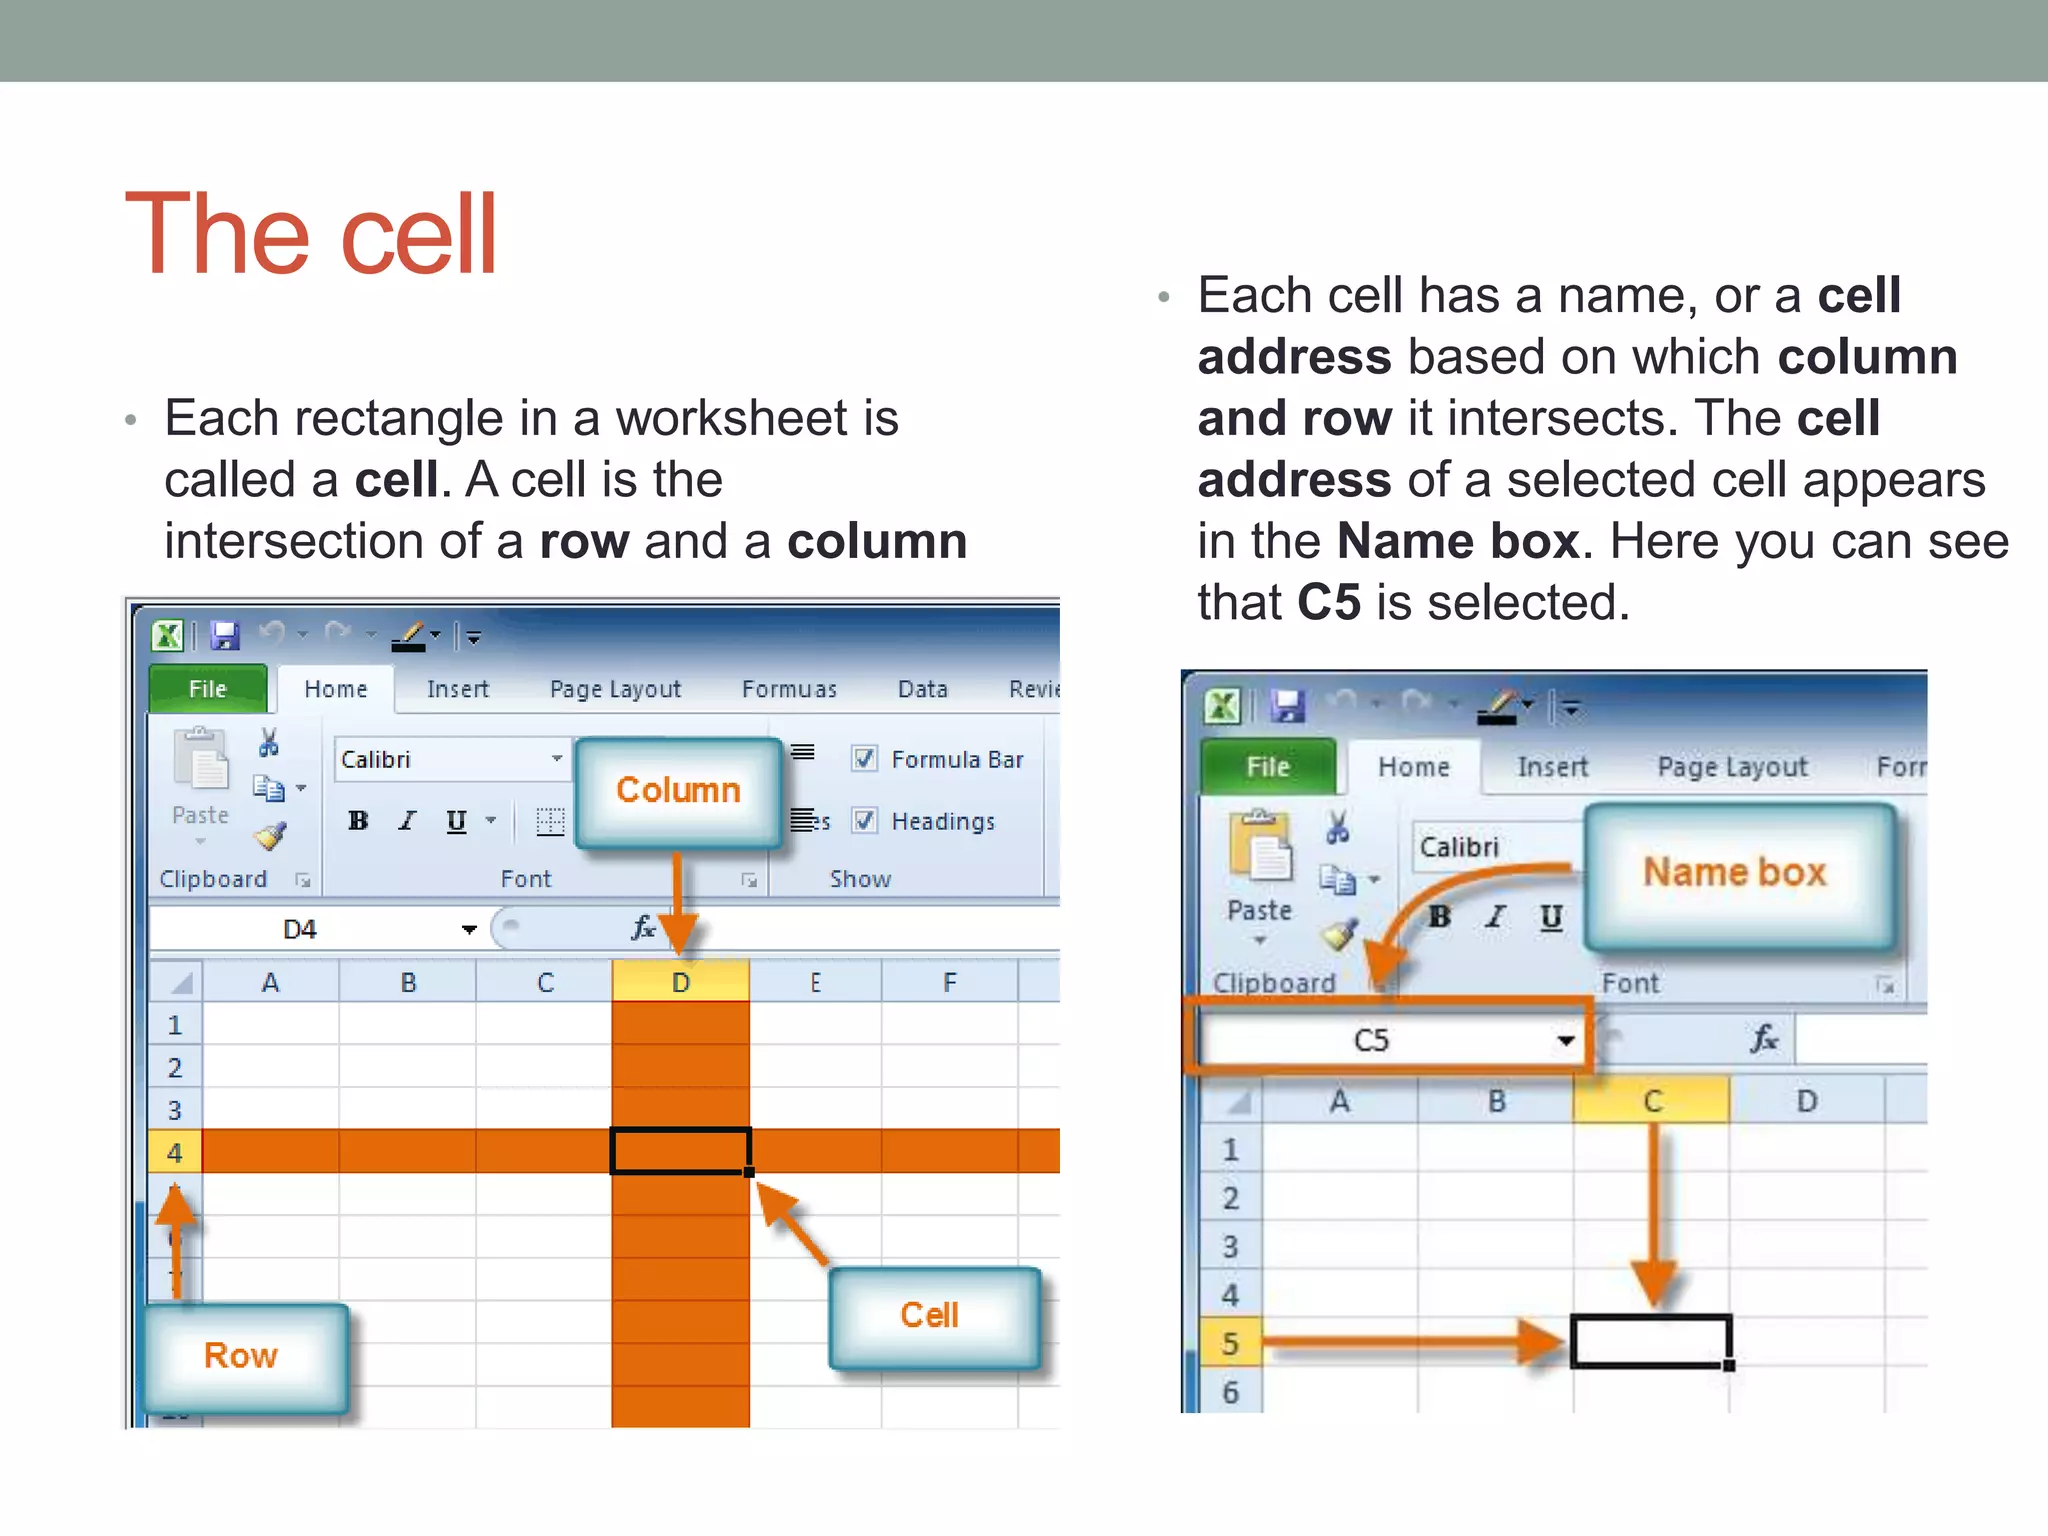Toggle Italic in the left Excel ribbon

406,822
